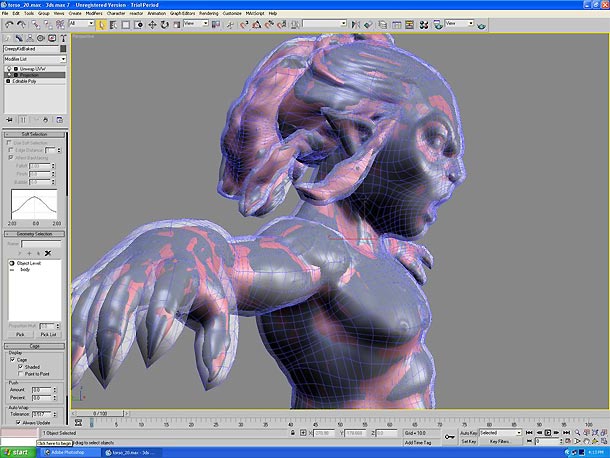The image size is (610, 458).
Task: Open the Modifier List dropdown
Action: coord(33,59)
